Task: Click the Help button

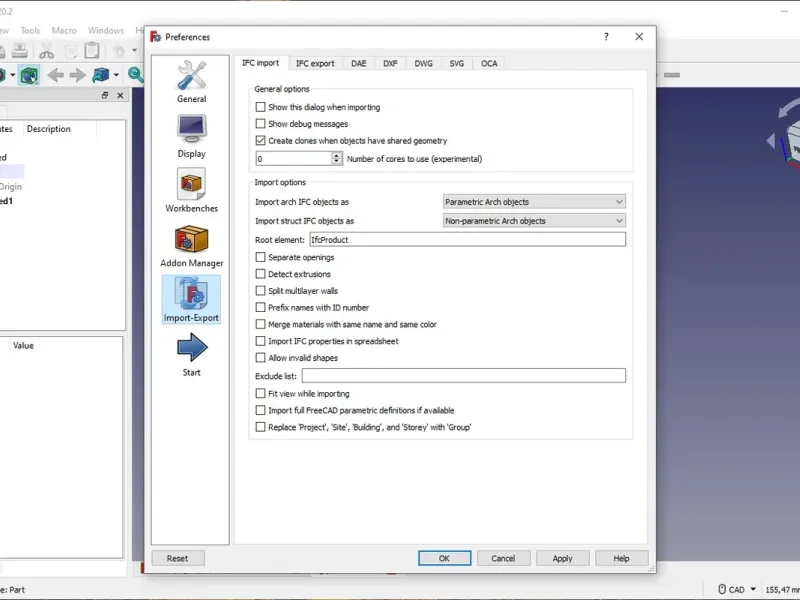Action: click(x=621, y=558)
